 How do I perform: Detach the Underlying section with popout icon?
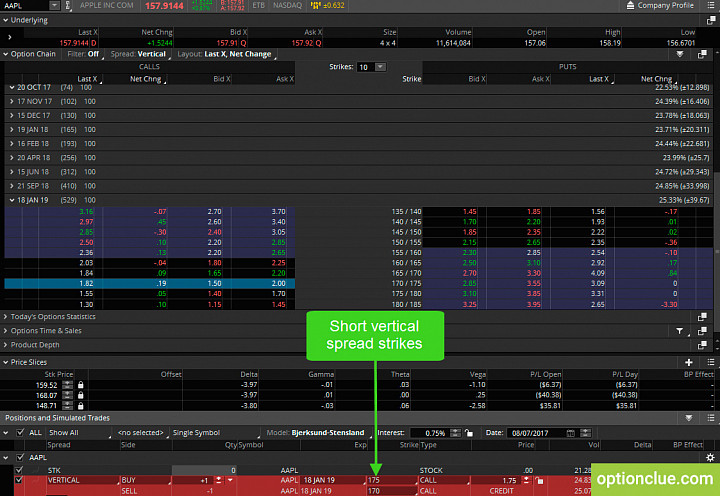pos(711,20)
